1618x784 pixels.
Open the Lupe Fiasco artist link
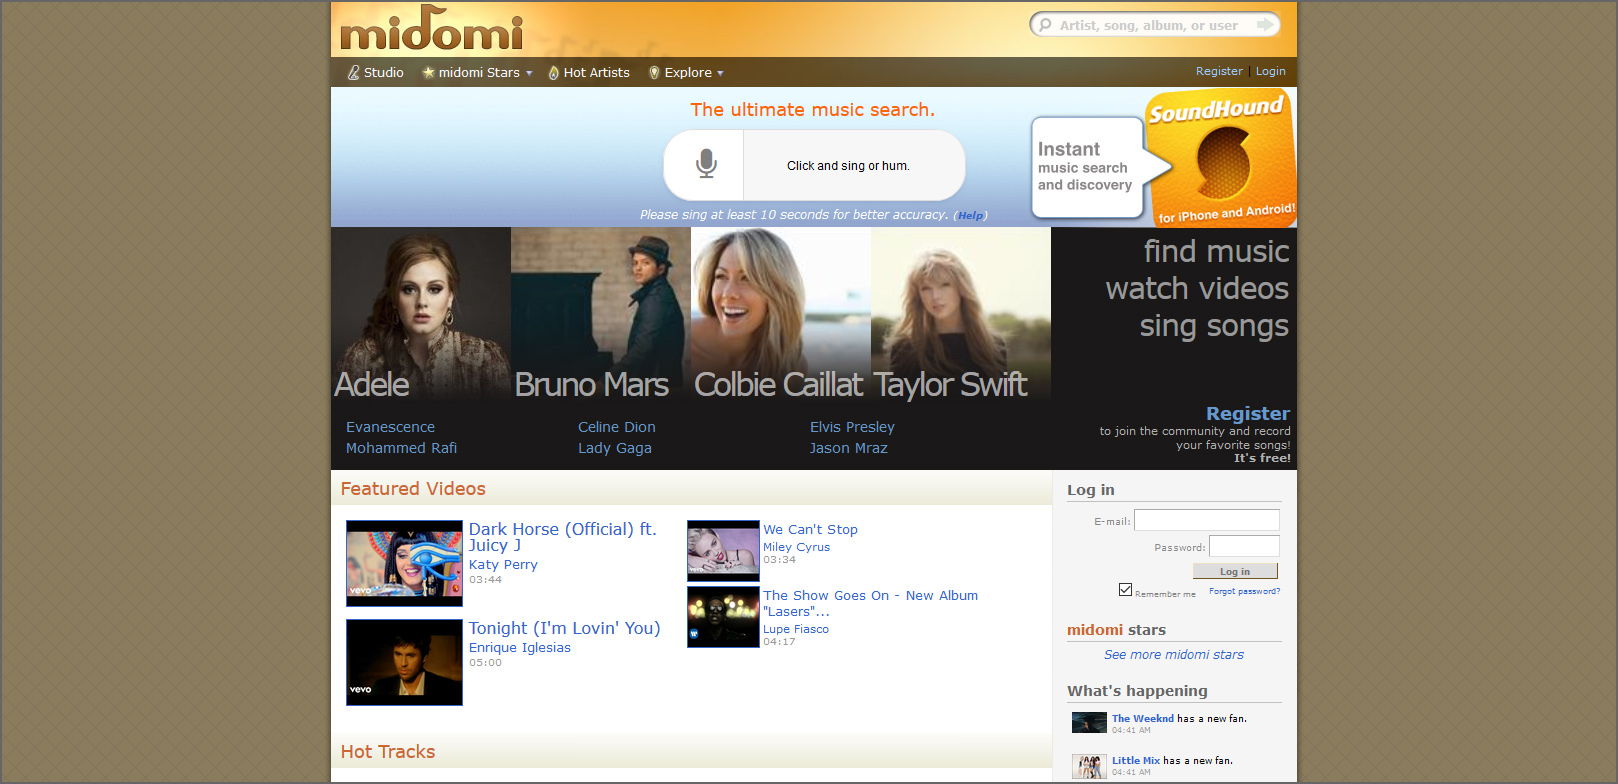[796, 629]
